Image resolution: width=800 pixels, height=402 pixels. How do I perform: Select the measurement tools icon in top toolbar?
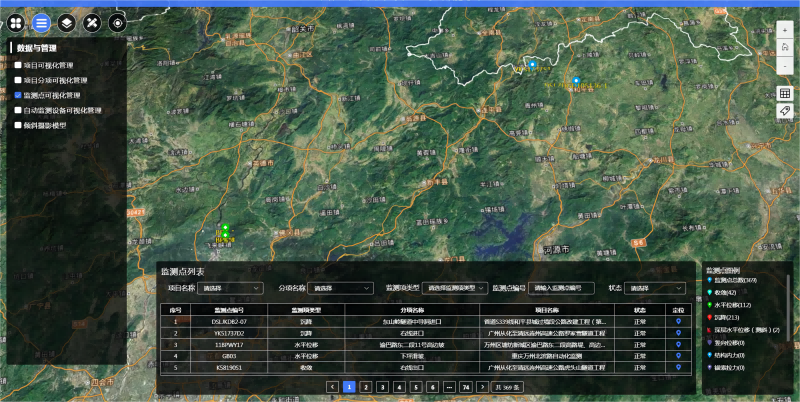tap(92, 22)
